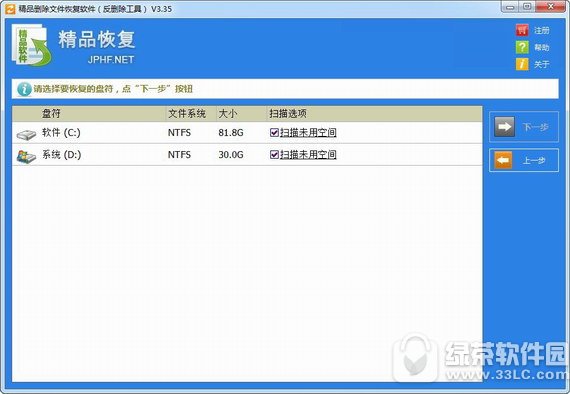The width and height of the screenshot is (570, 394).
Task: Click the blue info icon in hint bar
Action: tap(24, 89)
